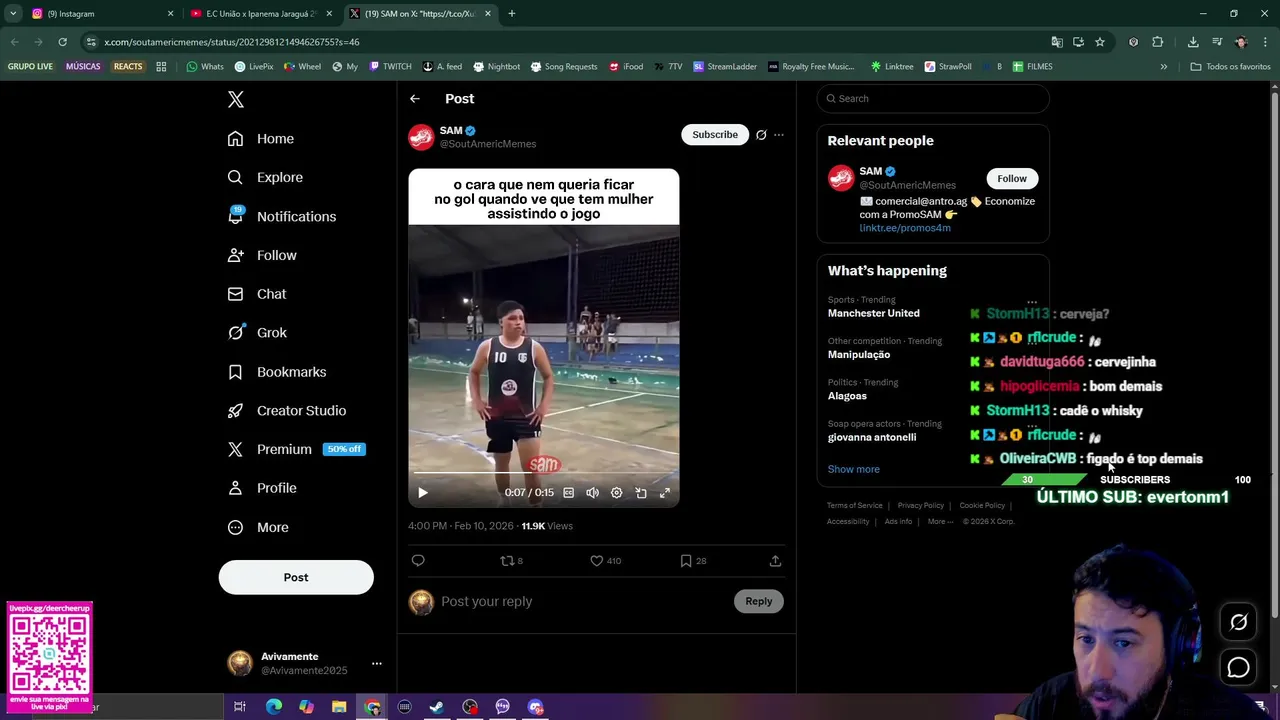
Task: Click the large Post button
Action: [x=296, y=577]
